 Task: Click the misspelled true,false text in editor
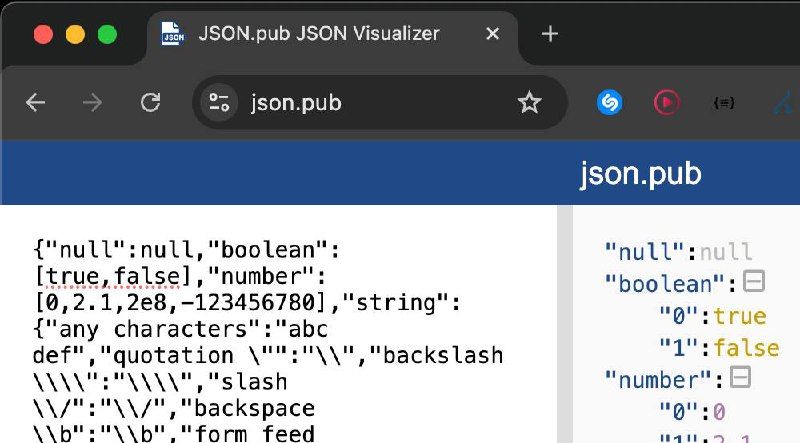pos(113,277)
